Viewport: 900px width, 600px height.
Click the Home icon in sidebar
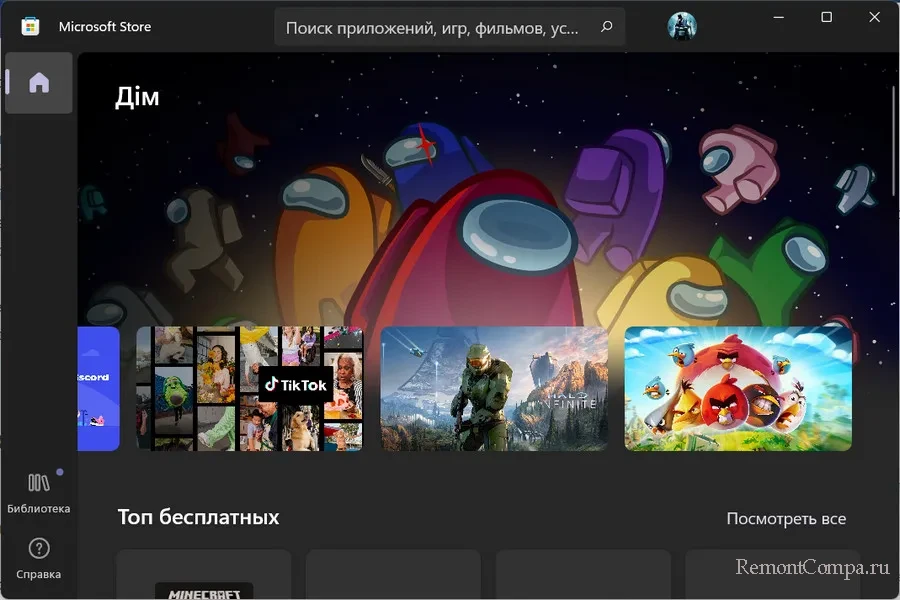tap(39, 83)
